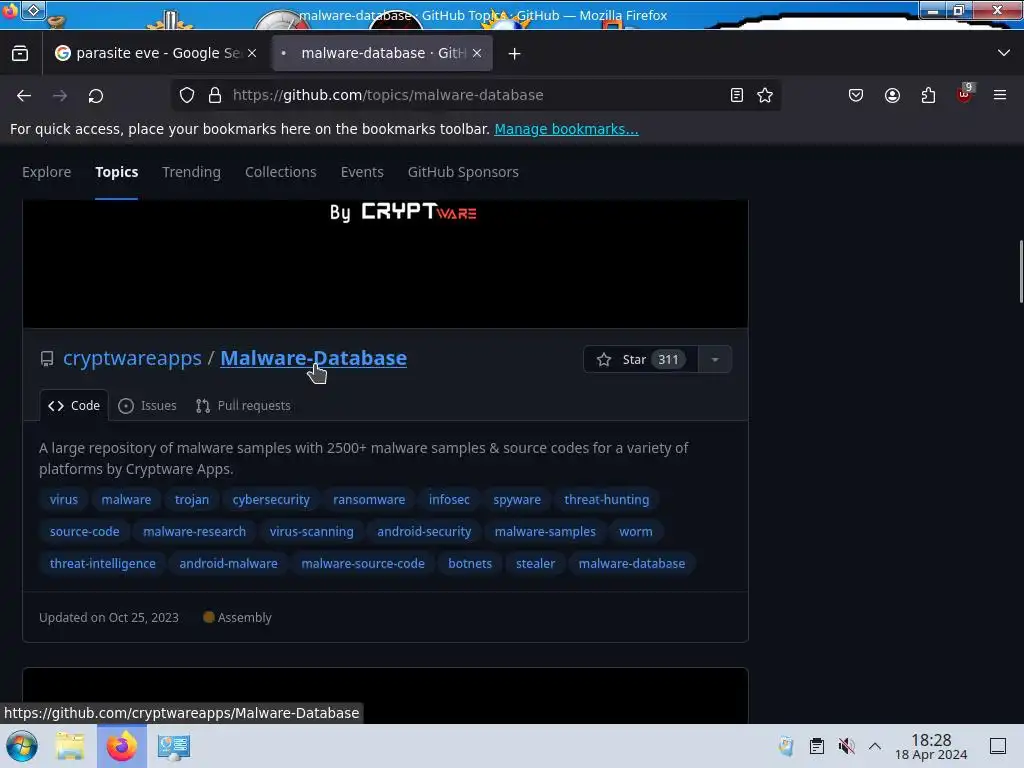Open the GitHub Sponsors navigation item
The image size is (1024, 768).
coord(463,172)
